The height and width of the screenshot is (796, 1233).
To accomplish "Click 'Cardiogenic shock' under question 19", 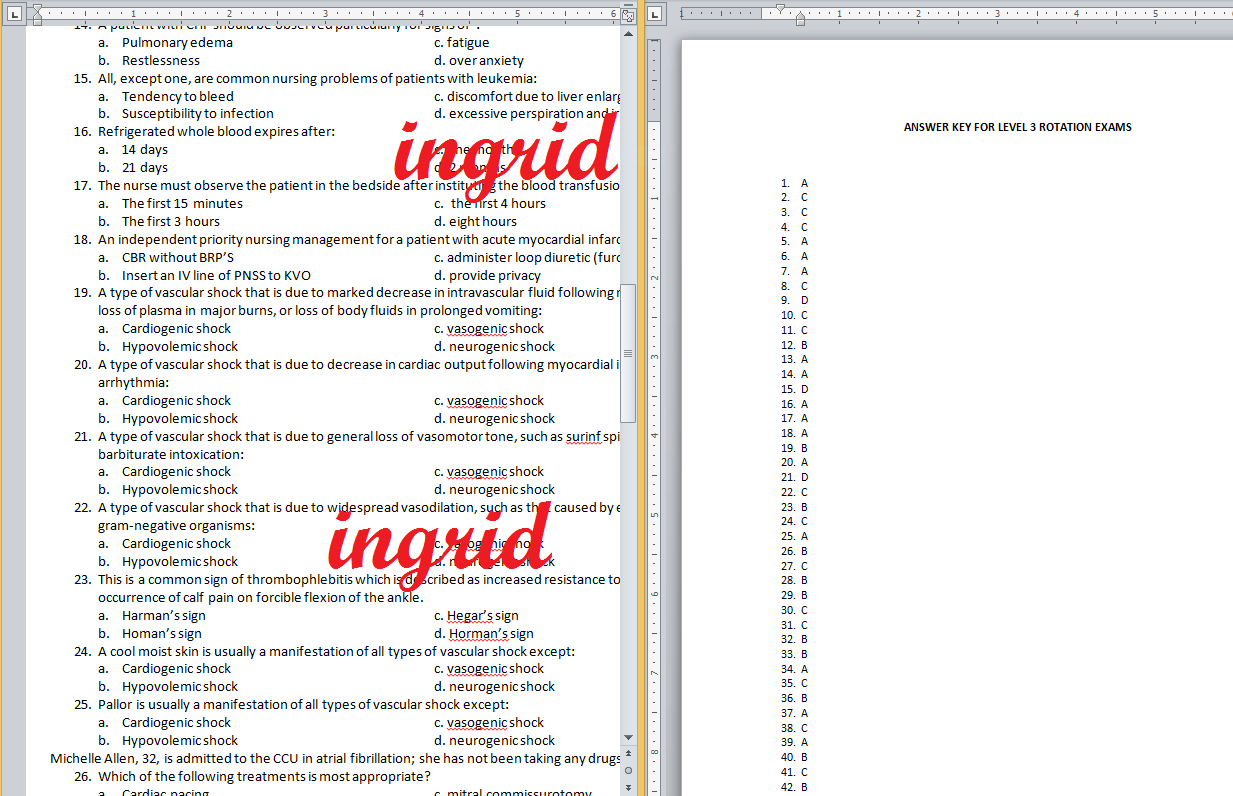I will 176,328.
